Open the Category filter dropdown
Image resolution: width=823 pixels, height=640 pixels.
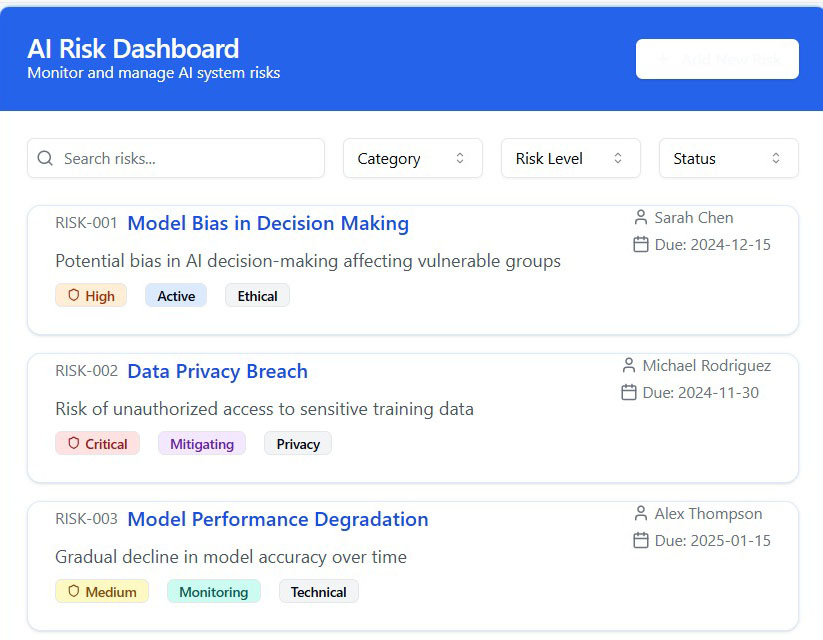pos(413,158)
